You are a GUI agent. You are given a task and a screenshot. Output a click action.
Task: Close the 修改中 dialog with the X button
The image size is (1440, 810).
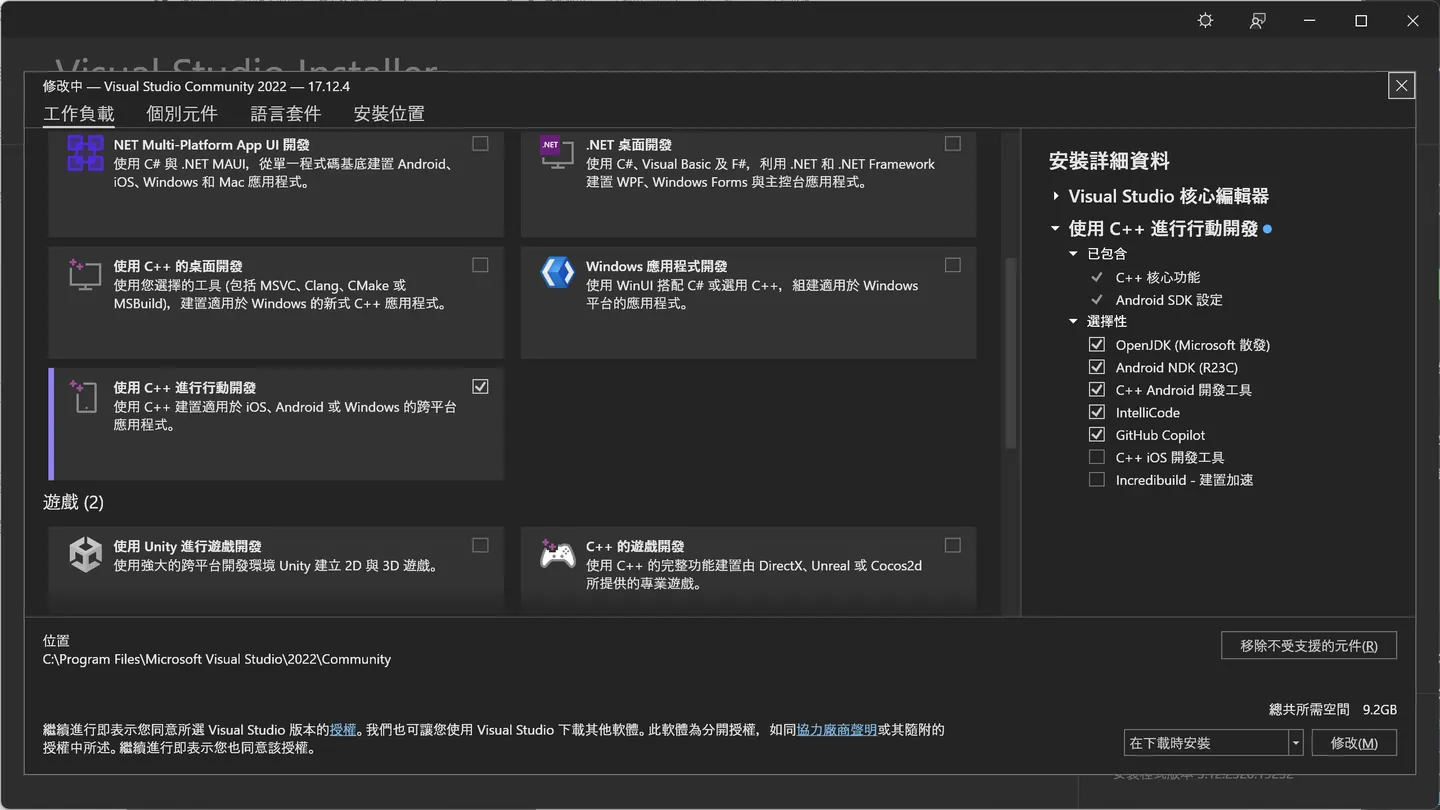[1402, 86]
